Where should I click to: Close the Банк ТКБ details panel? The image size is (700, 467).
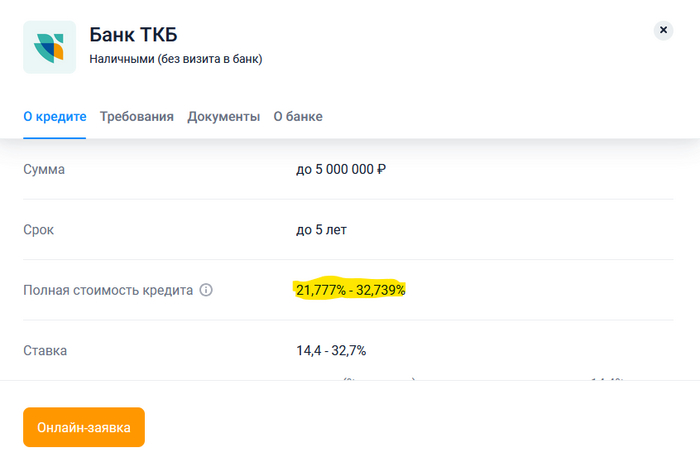coord(663,31)
